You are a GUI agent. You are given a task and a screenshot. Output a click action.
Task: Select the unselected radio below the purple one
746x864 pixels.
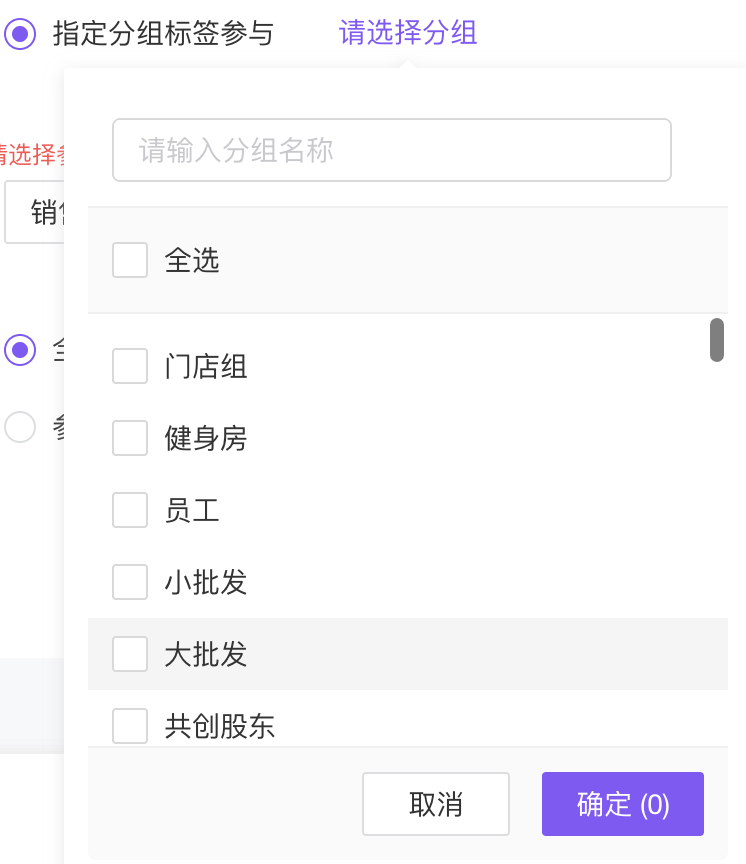[19, 427]
